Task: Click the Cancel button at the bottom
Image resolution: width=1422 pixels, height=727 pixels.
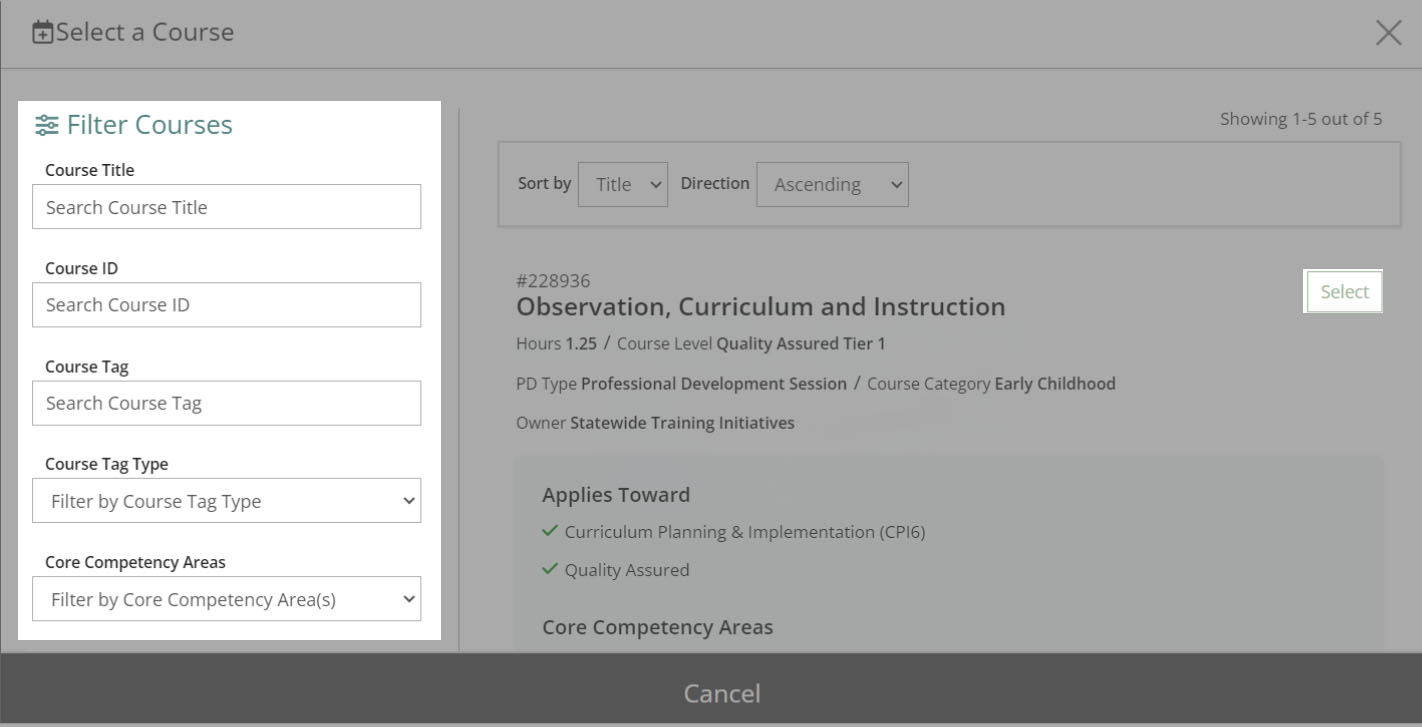Action: [722, 692]
